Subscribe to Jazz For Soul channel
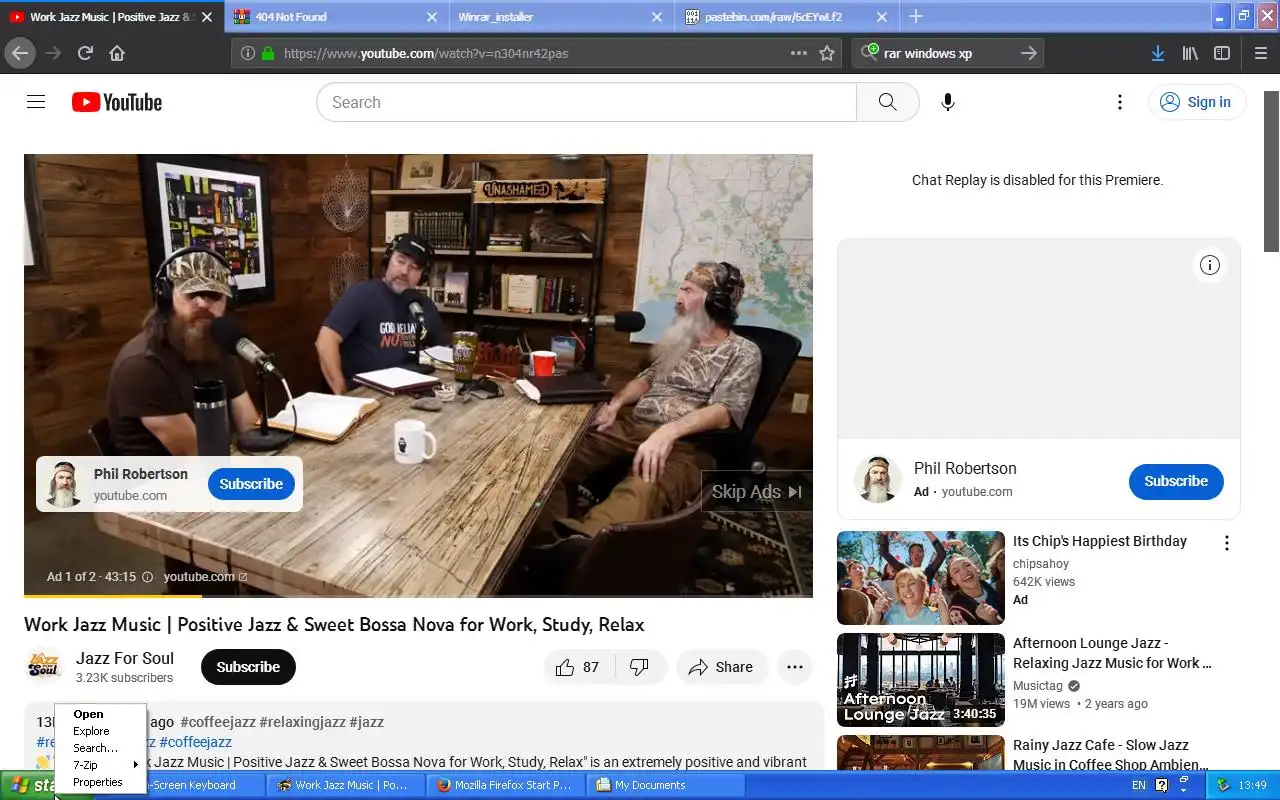The width and height of the screenshot is (1280, 800). coord(248,667)
